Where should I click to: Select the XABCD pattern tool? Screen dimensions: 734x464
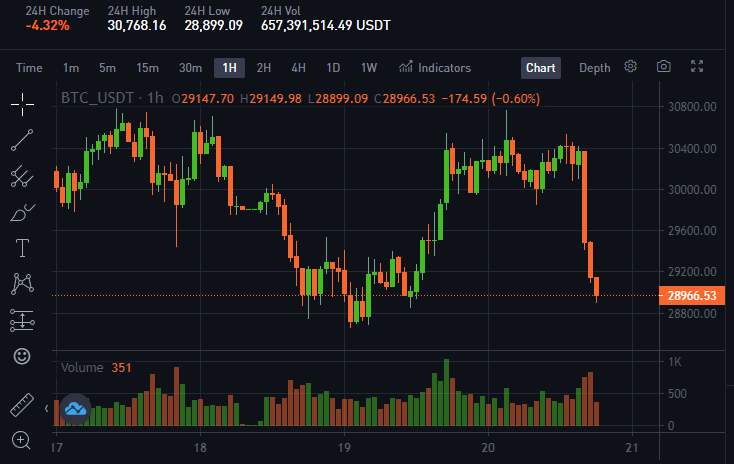pyautogui.click(x=22, y=284)
